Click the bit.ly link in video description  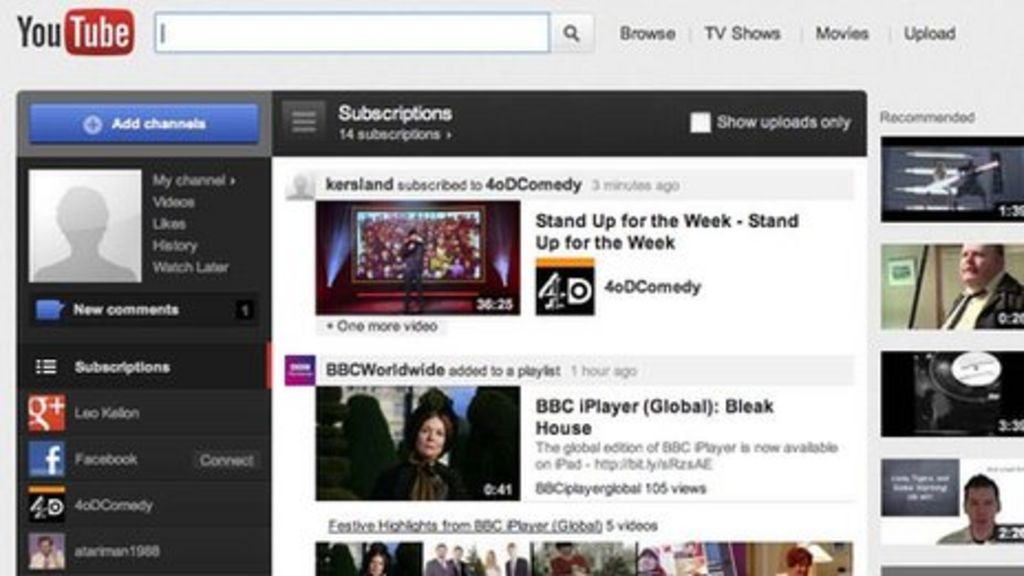coord(653,464)
